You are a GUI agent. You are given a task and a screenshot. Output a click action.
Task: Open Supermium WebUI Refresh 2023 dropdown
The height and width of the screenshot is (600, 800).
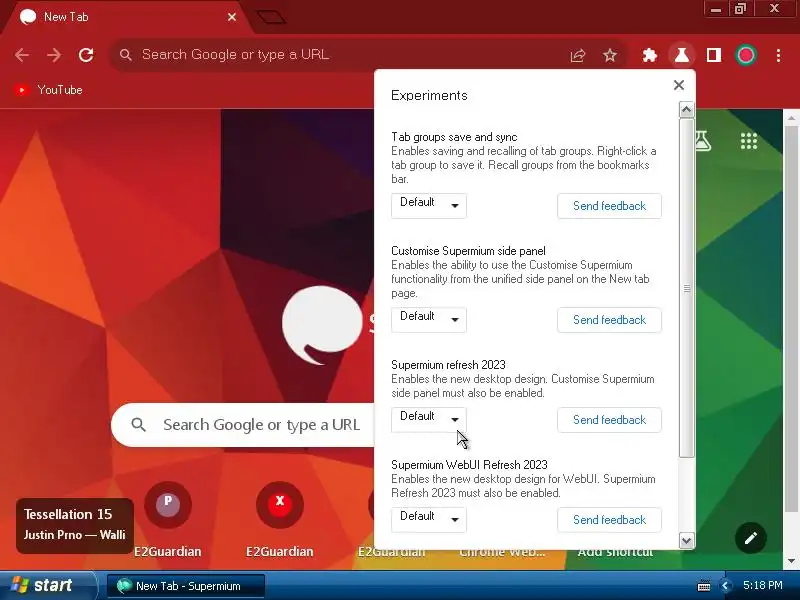click(429, 519)
